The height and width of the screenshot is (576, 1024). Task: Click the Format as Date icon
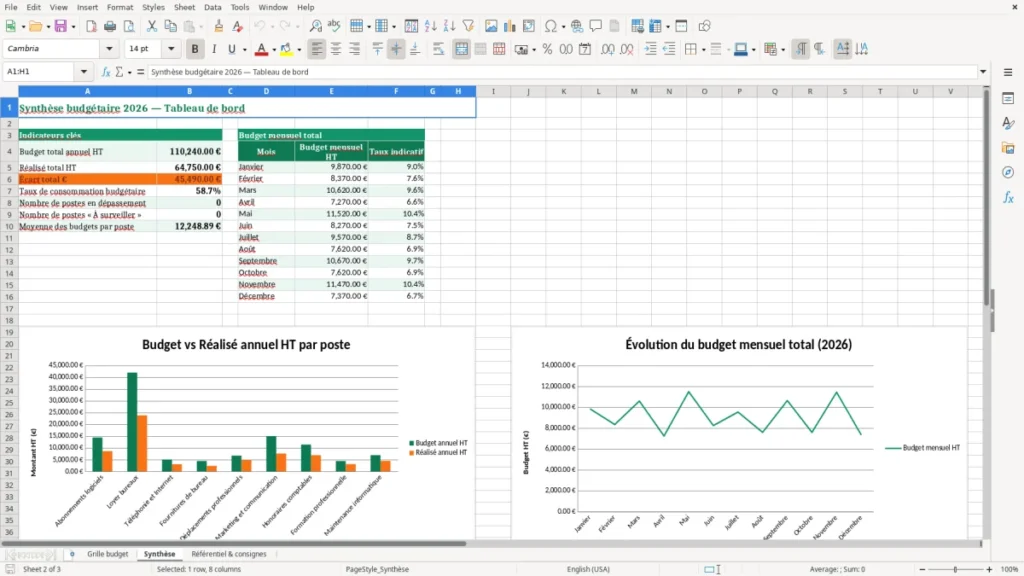tap(585, 49)
